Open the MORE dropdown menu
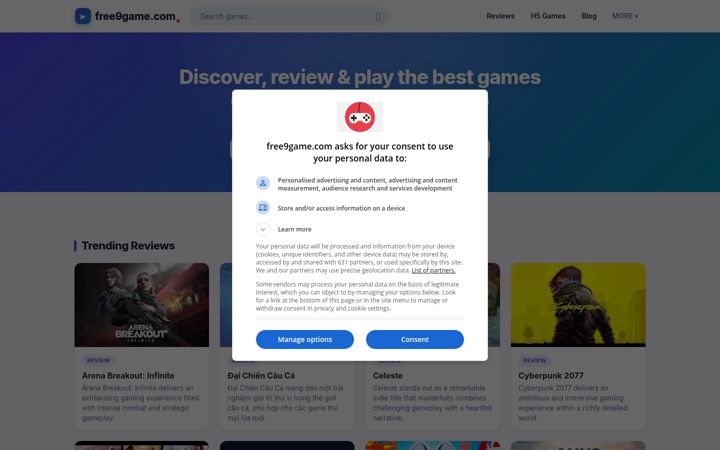 [x=625, y=16]
